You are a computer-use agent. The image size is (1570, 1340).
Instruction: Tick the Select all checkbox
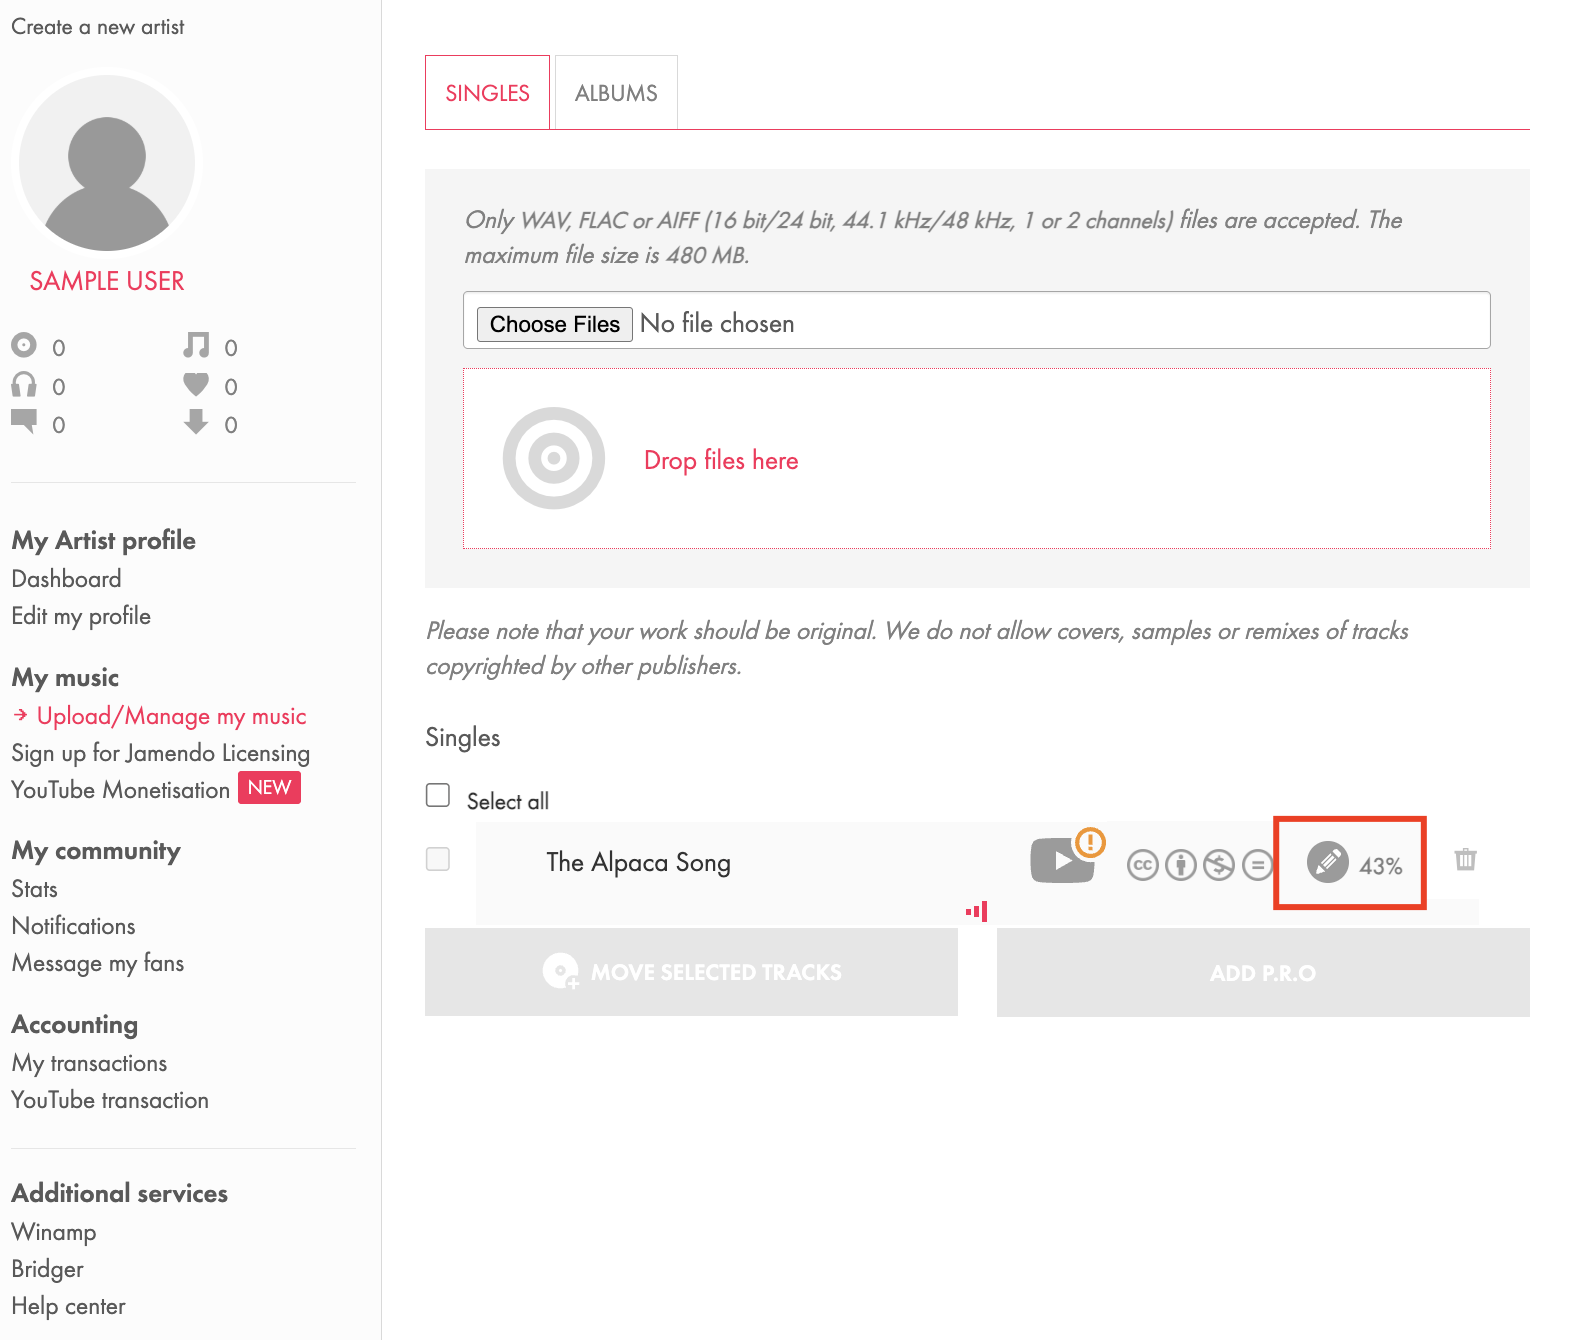pyautogui.click(x=438, y=795)
